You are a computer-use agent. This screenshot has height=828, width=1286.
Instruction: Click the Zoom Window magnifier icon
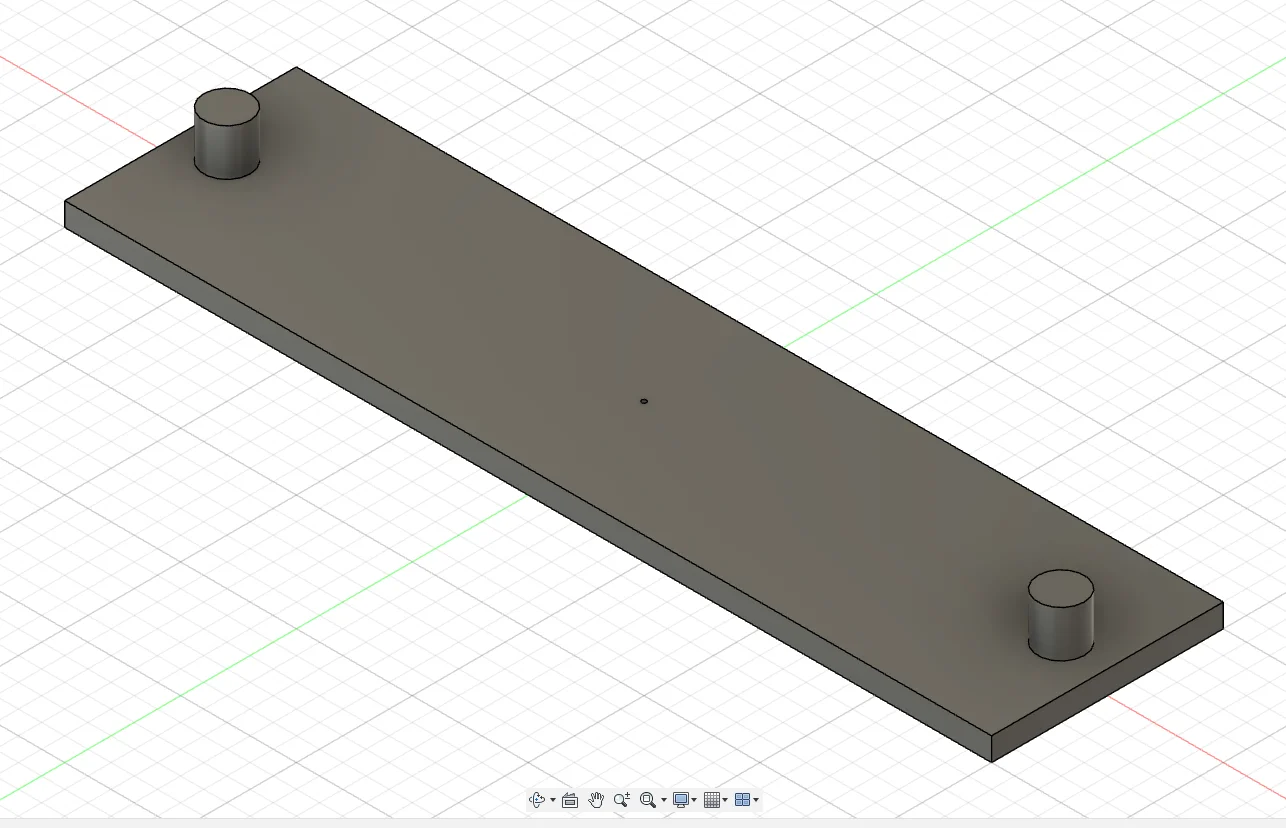(647, 800)
